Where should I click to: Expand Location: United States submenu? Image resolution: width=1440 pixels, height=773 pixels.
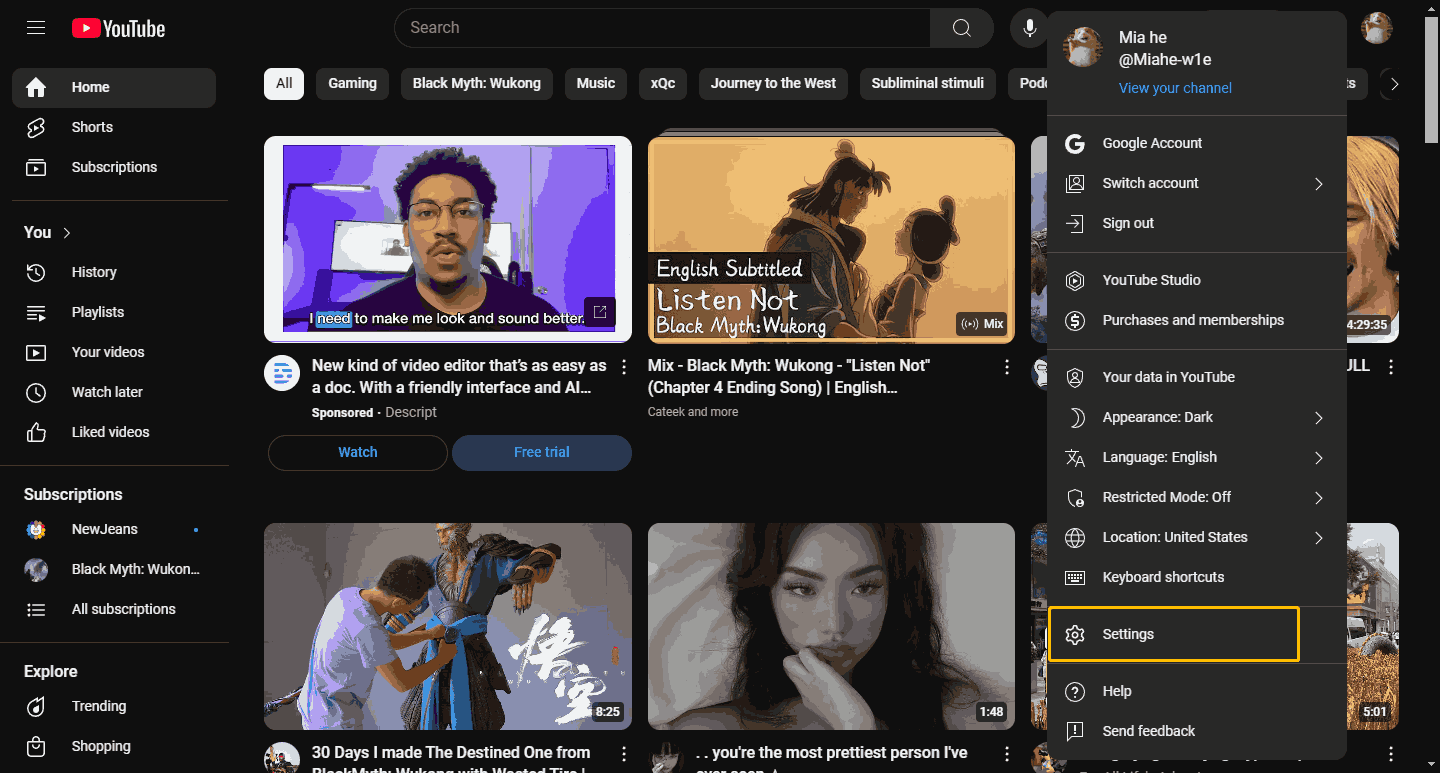pyautogui.click(x=1197, y=537)
